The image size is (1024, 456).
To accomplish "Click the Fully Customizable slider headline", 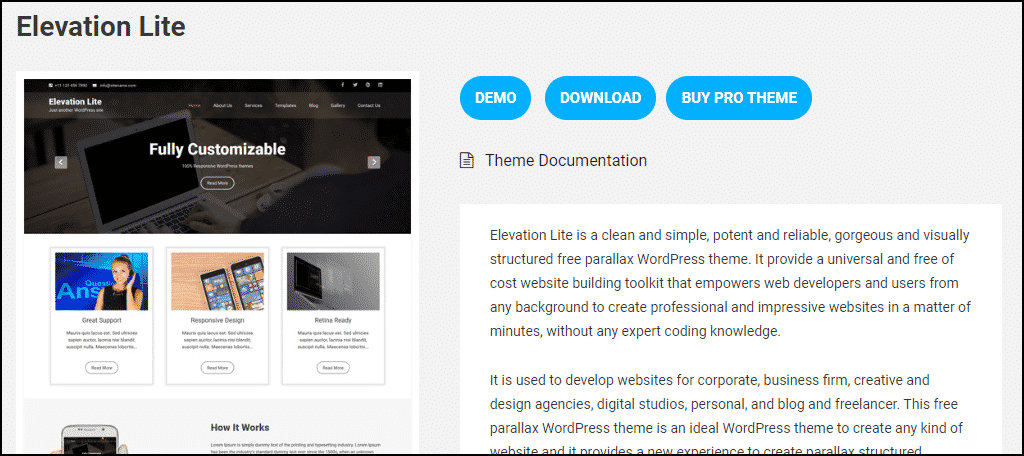I will tap(217, 149).
